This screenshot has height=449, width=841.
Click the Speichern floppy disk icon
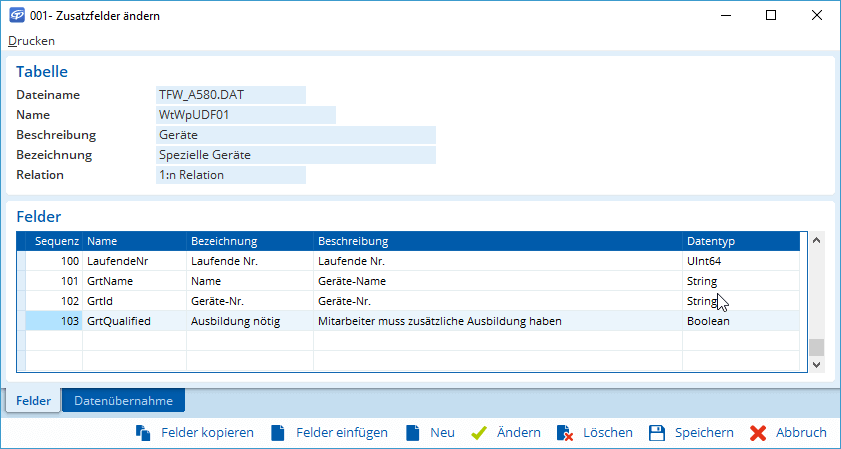click(x=657, y=433)
